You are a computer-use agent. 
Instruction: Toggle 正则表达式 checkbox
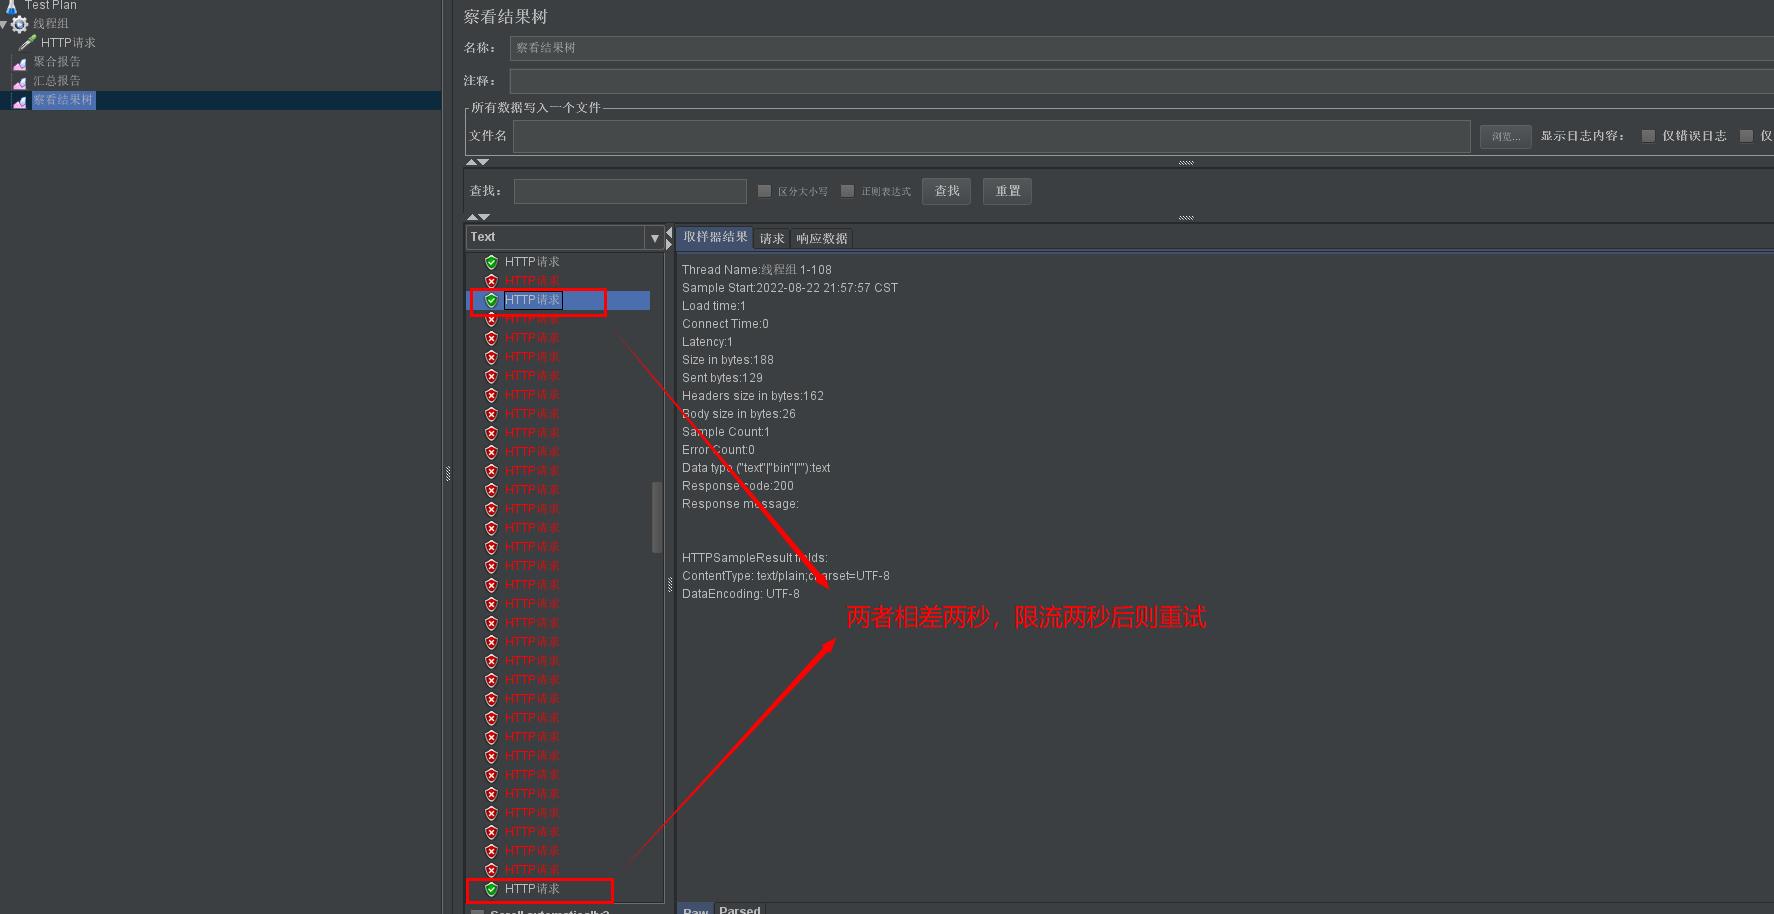847,191
